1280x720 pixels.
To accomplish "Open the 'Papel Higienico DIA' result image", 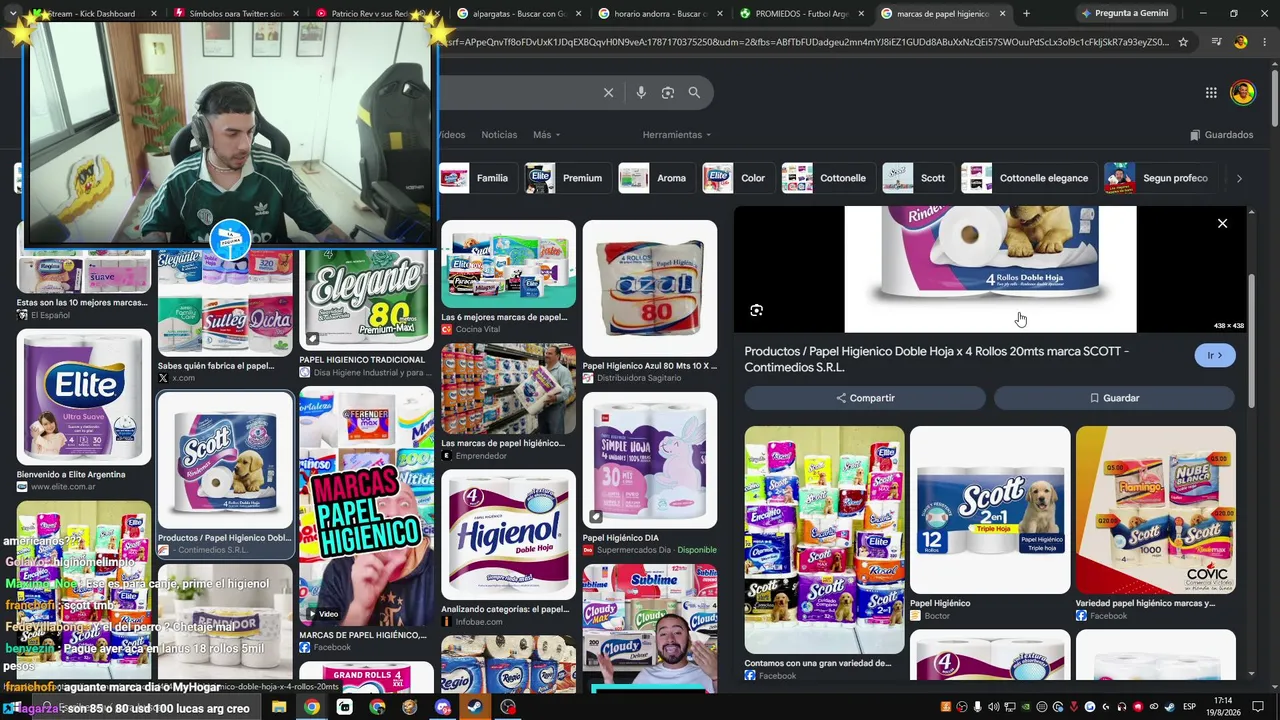I will click(650, 459).
